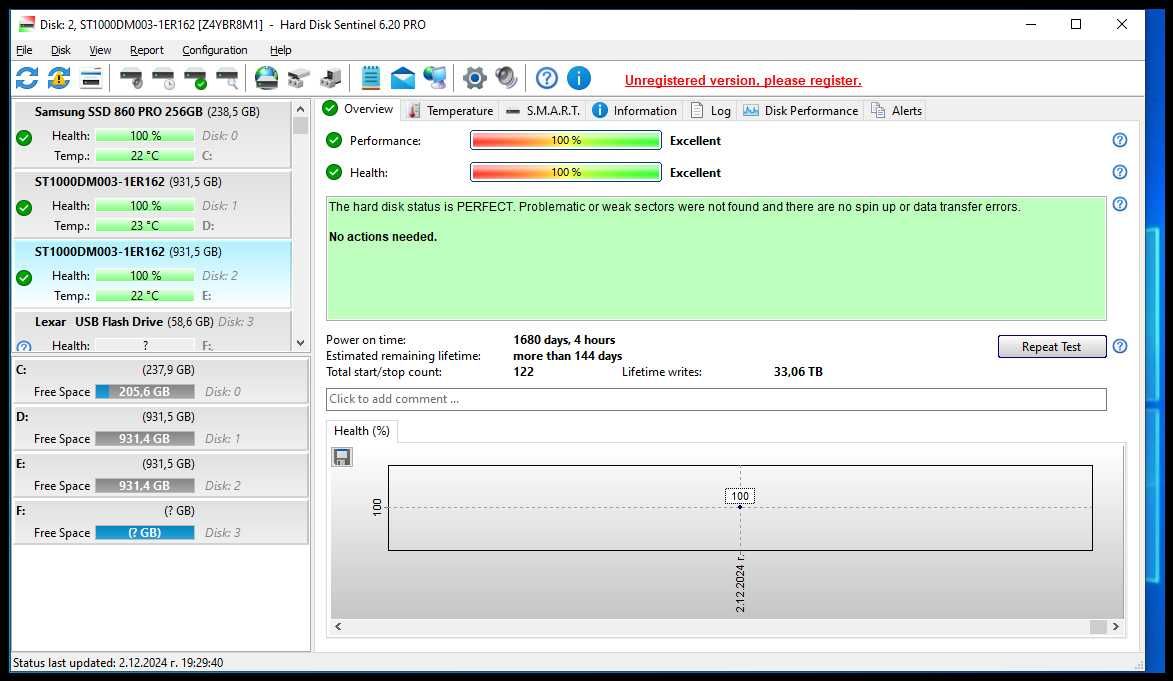
Task: Click the blue envelope email icon
Action: click(402, 78)
